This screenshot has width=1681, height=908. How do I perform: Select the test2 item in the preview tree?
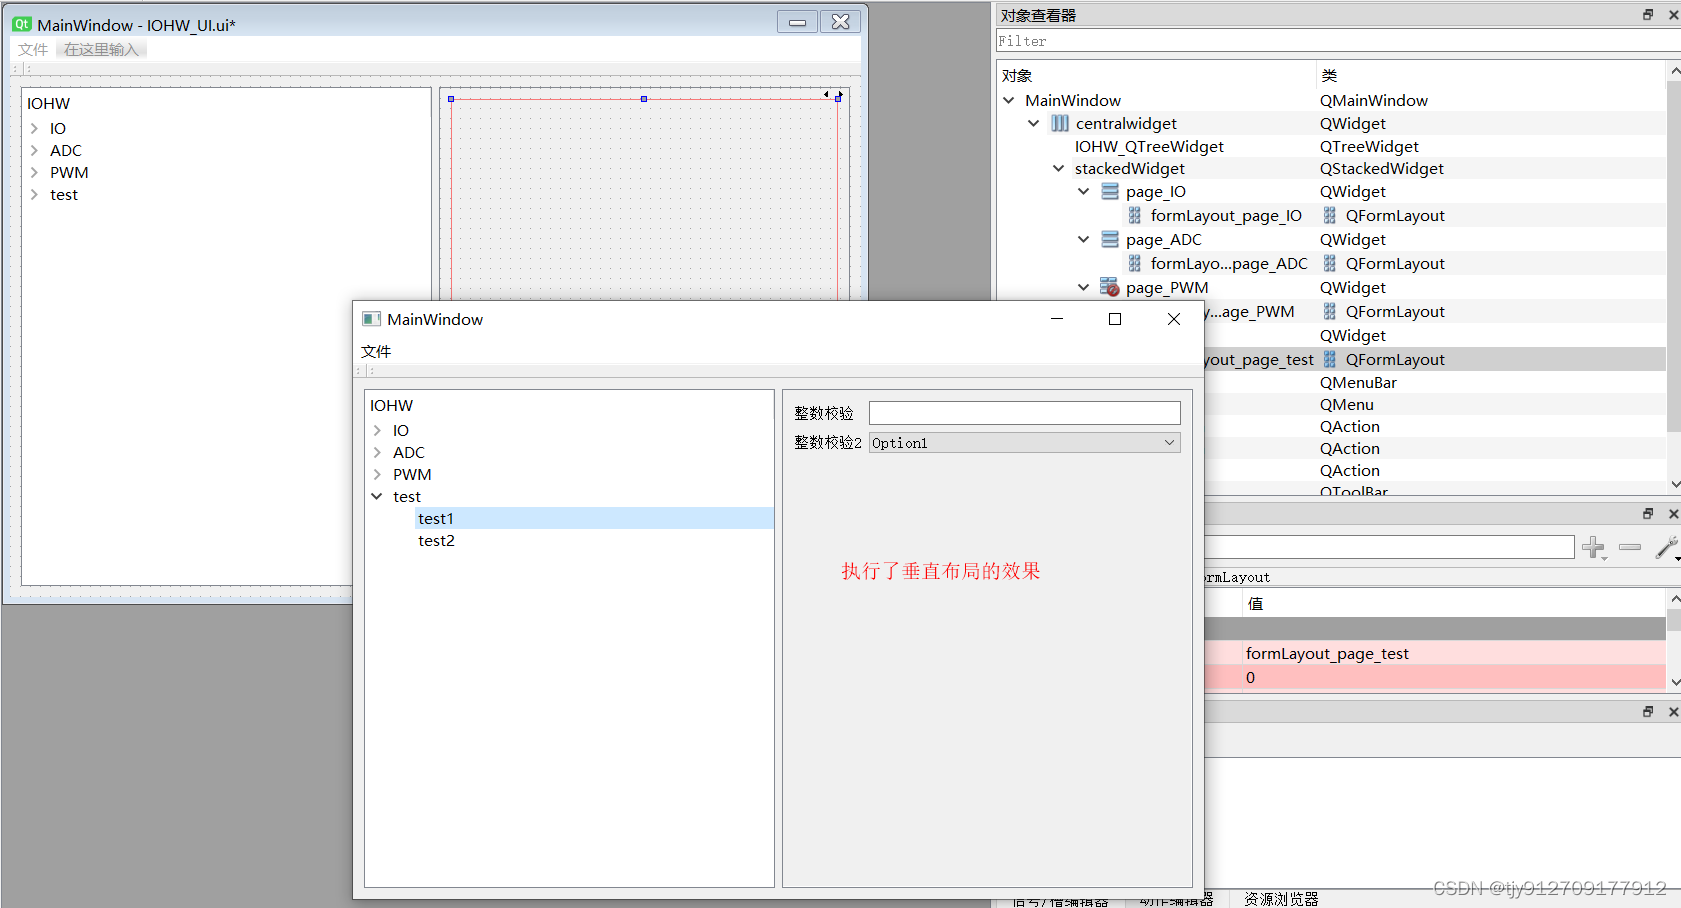tap(436, 540)
